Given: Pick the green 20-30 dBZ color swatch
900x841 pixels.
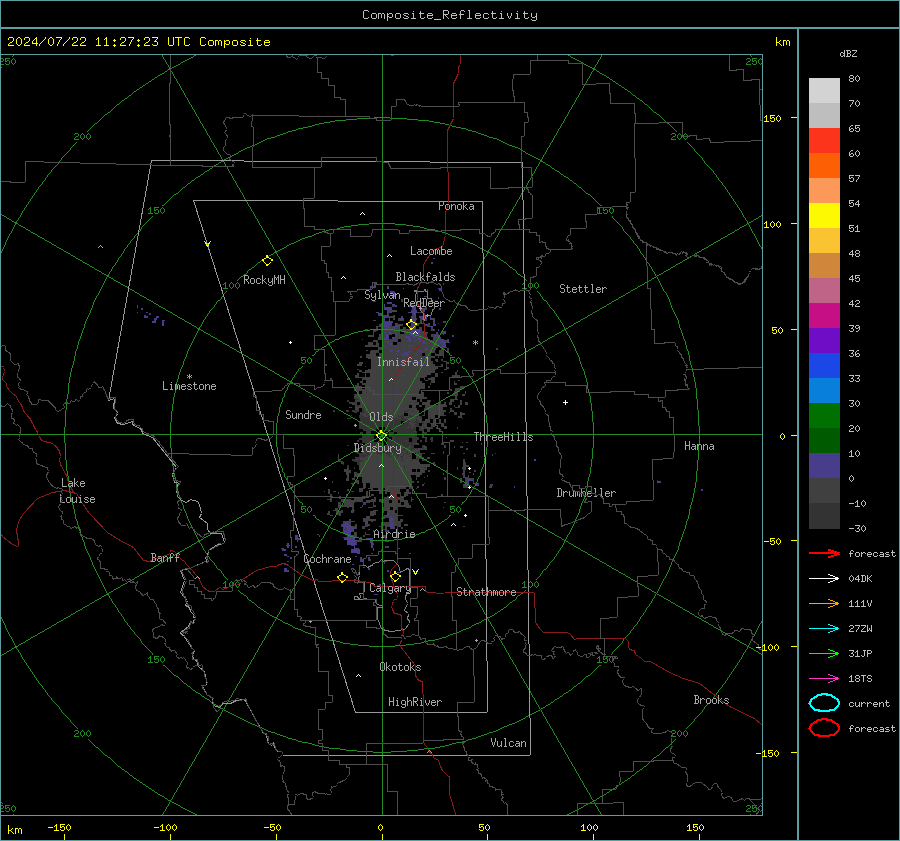Looking at the screenshot, I should click(824, 415).
